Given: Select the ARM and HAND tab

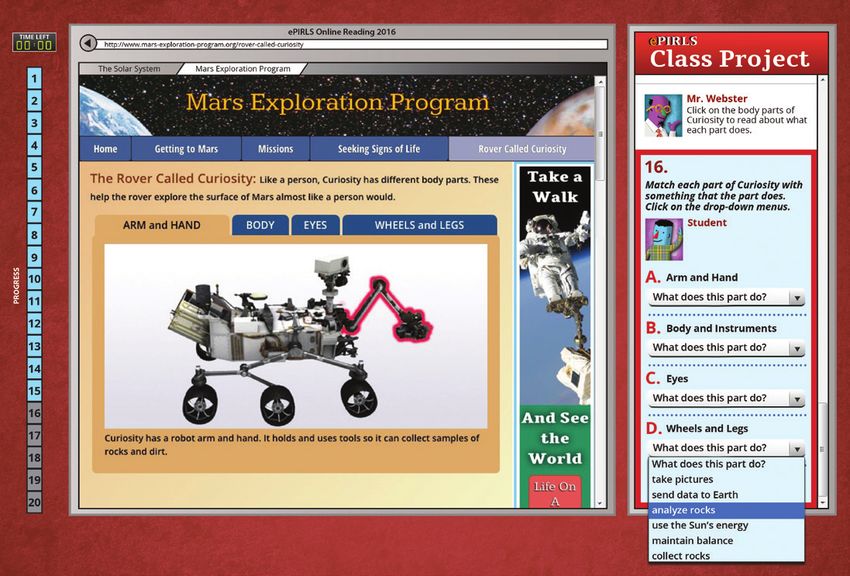Looking at the screenshot, I should click(162, 225).
